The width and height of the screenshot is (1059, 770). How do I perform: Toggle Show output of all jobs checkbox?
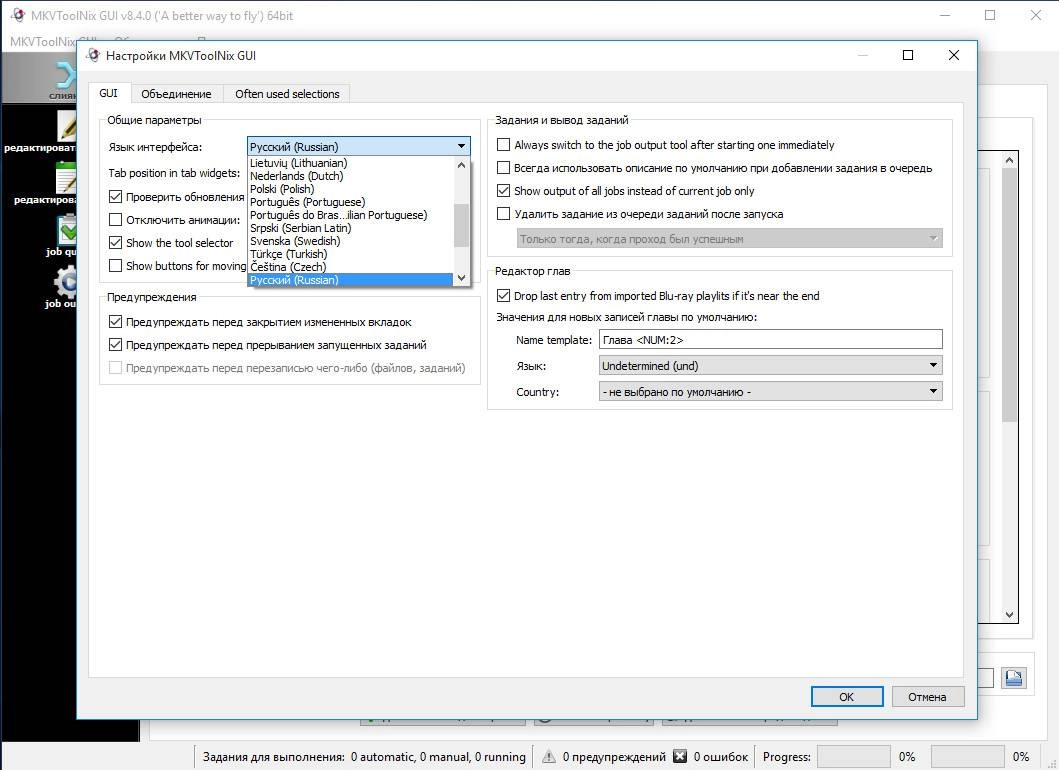503,190
